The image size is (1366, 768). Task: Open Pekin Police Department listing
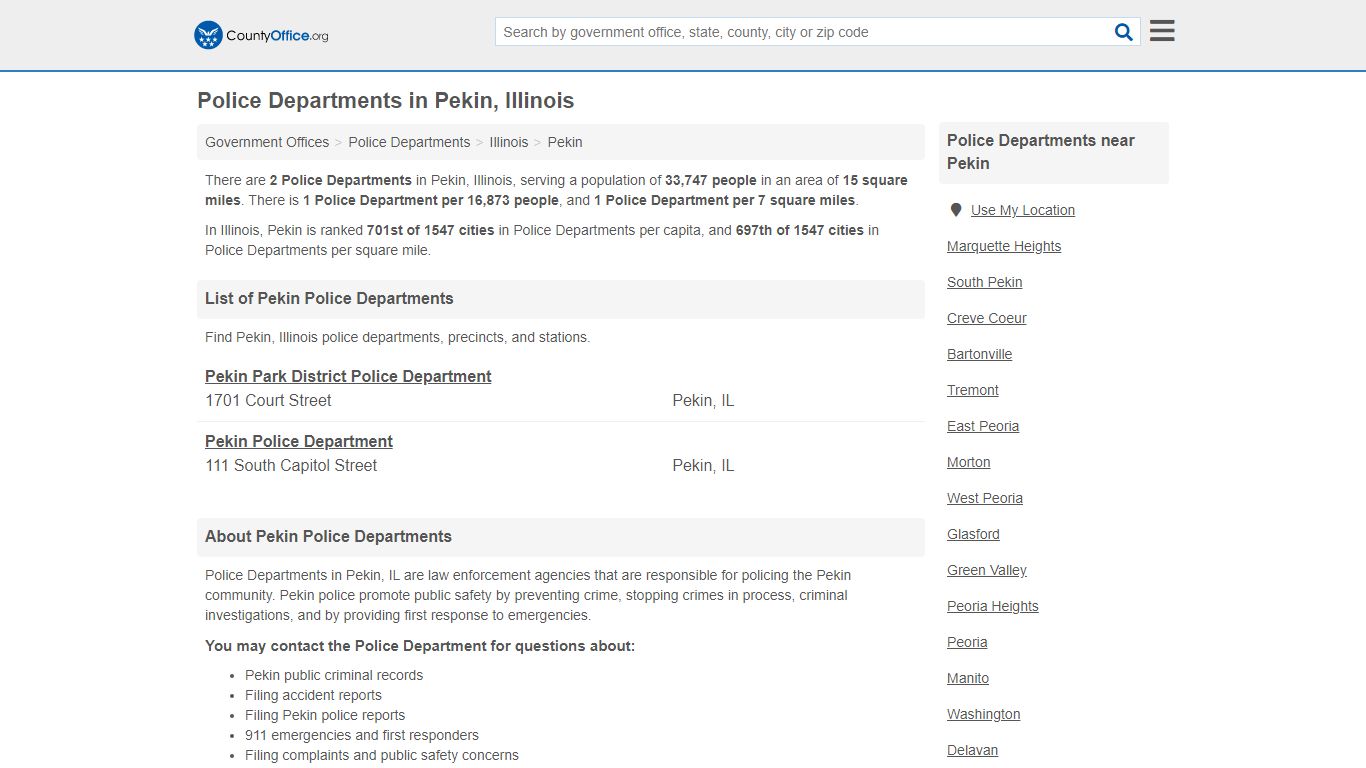click(x=299, y=441)
